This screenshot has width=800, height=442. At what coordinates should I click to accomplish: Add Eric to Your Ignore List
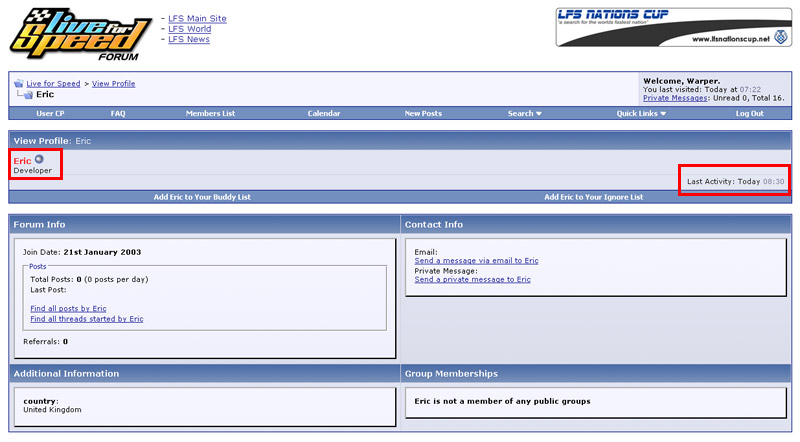(593, 197)
